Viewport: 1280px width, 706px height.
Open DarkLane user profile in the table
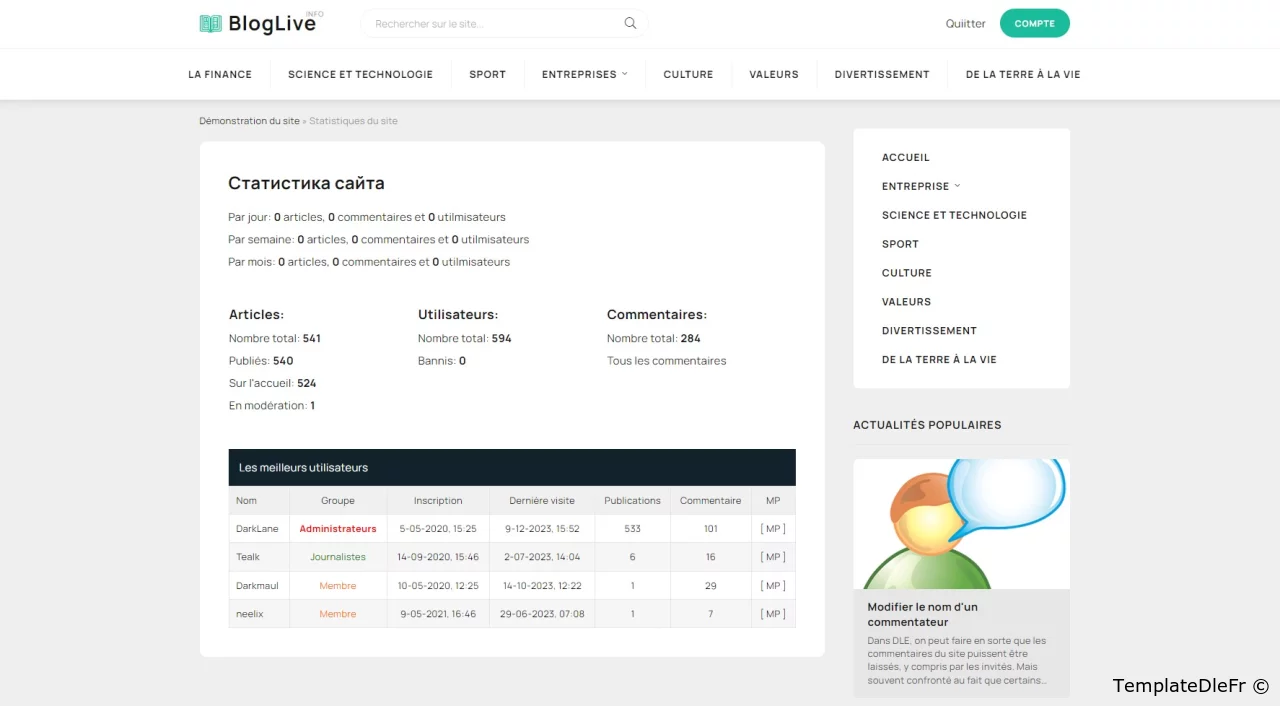tap(257, 529)
